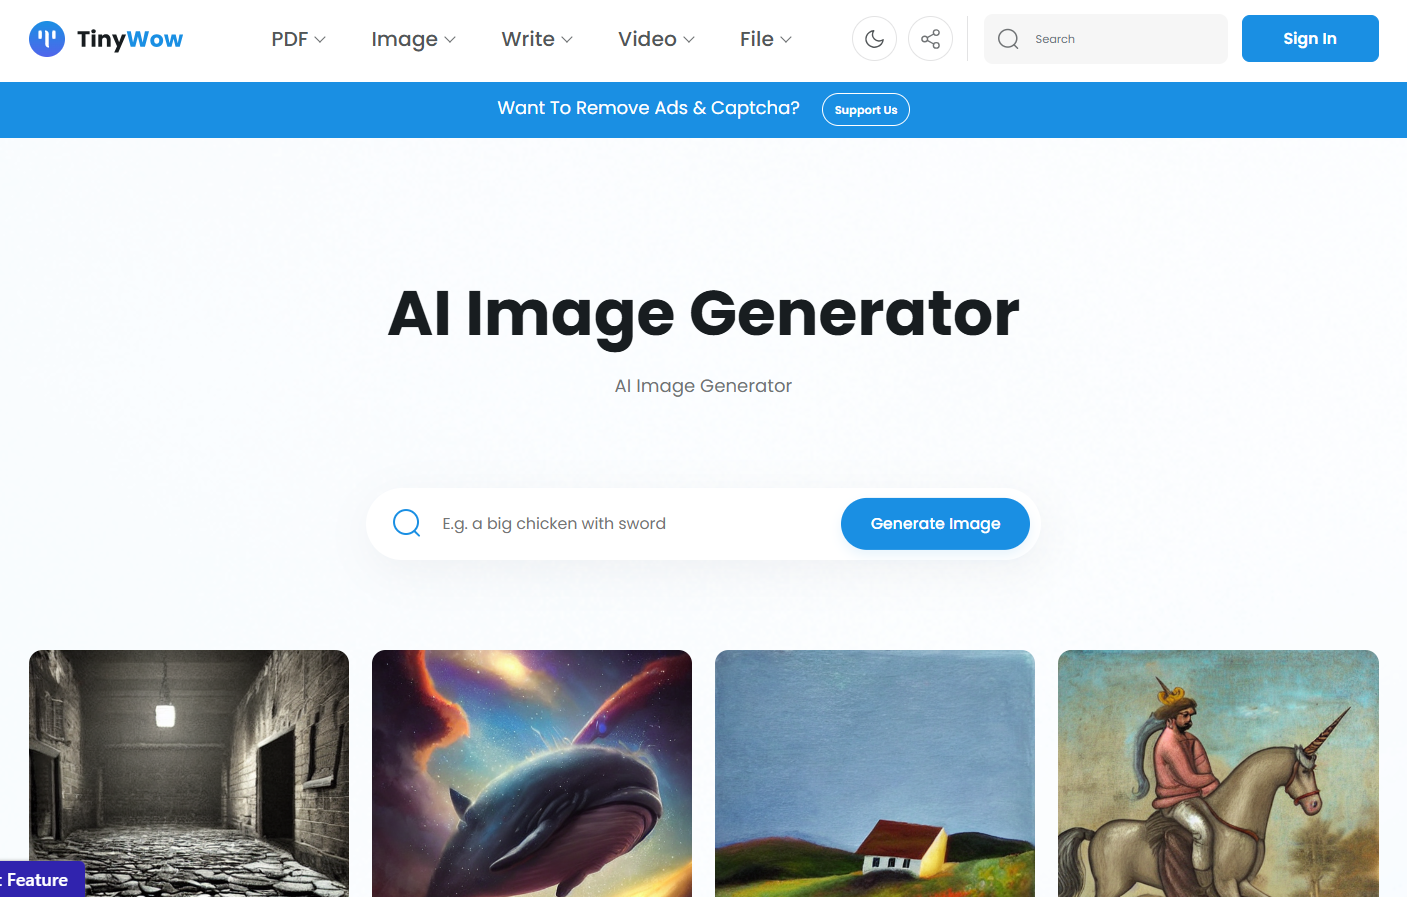Expand the Image dropdown menu

pyautogui.click(x=413, y=39)
